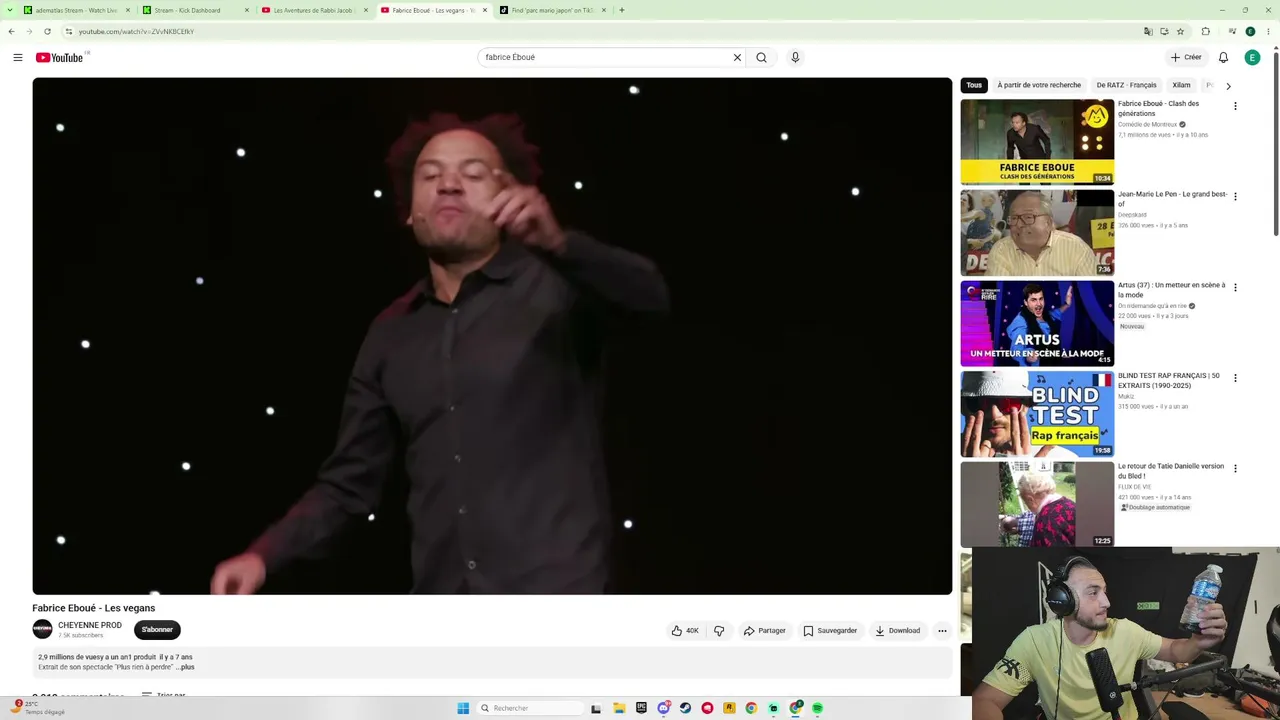Go back with the browser back arrow

[x=11, y=31]
